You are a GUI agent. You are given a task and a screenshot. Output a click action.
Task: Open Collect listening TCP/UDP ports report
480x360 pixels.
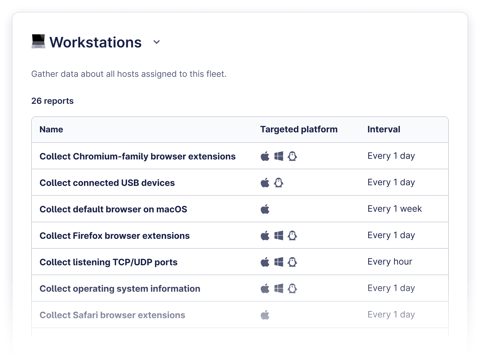click(x=108, y=262)
